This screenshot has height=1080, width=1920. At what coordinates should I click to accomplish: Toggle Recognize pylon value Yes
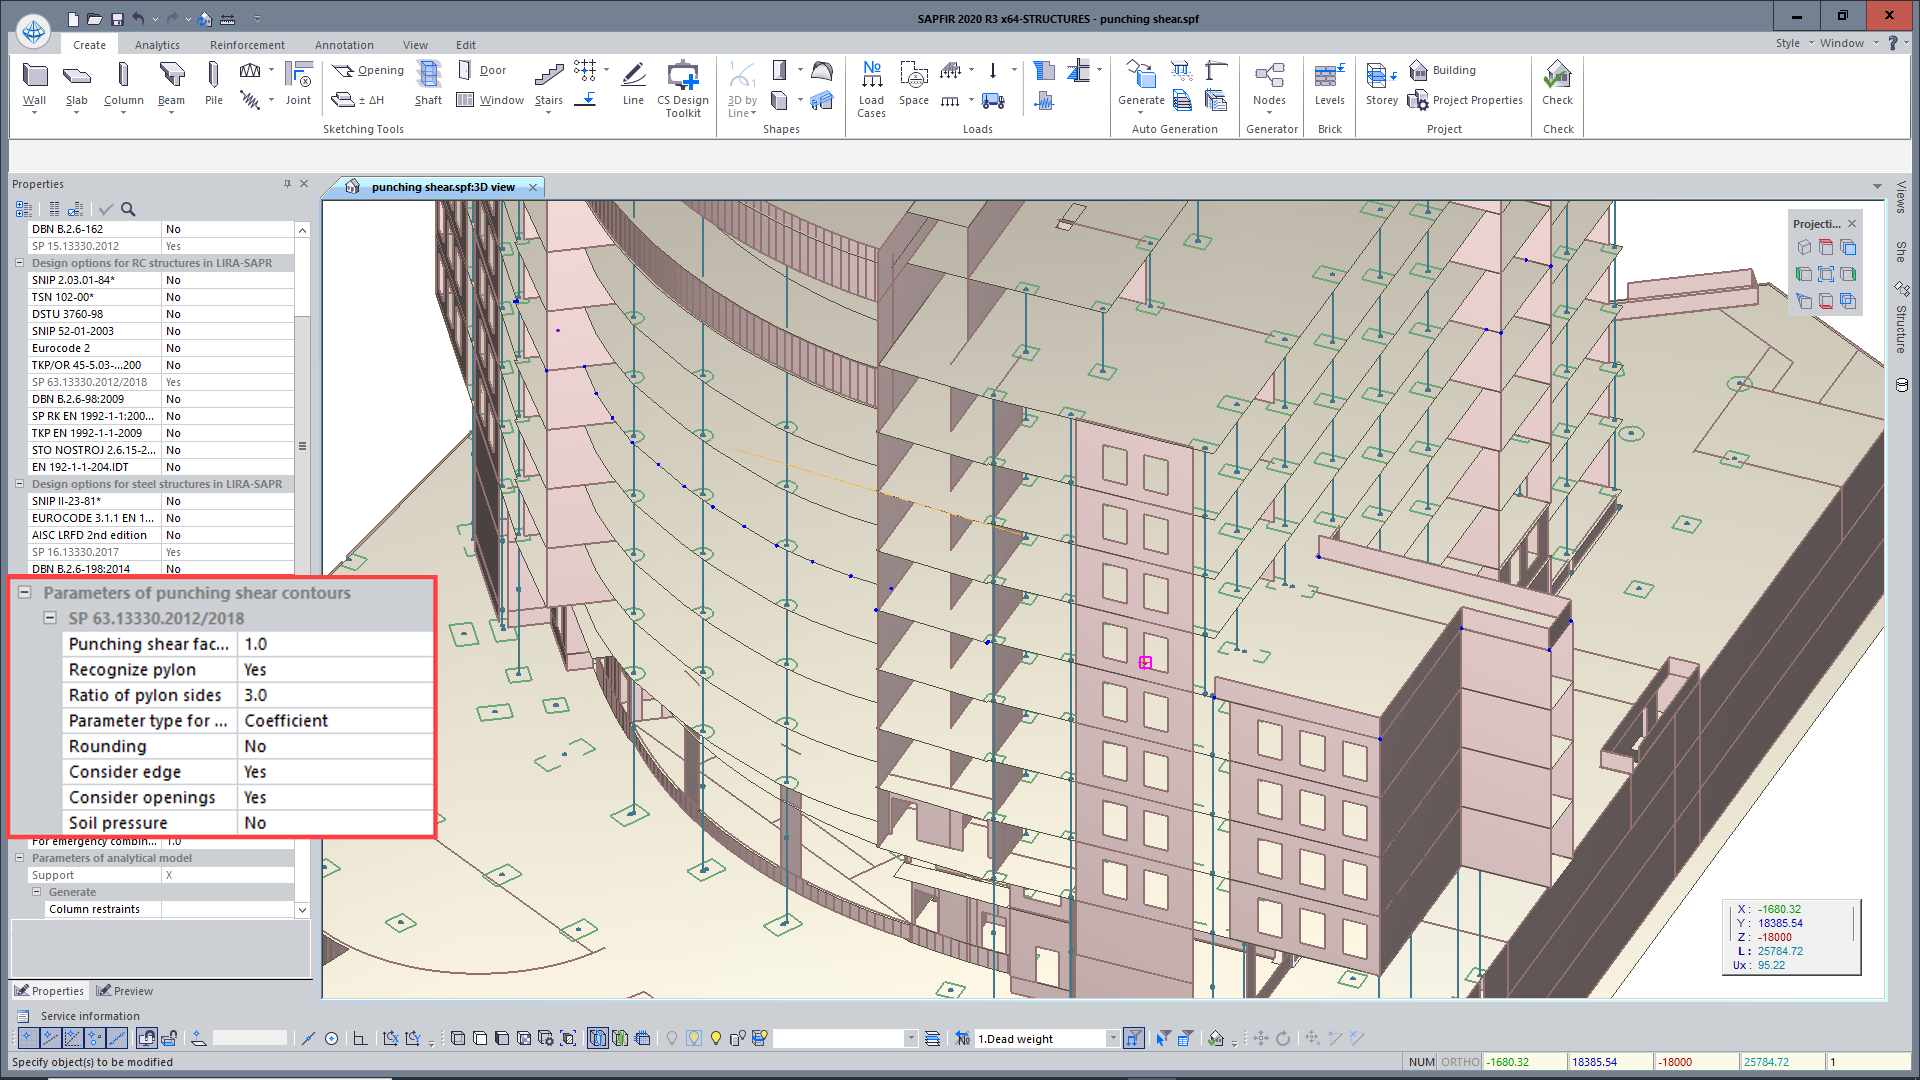click(335, 670)
